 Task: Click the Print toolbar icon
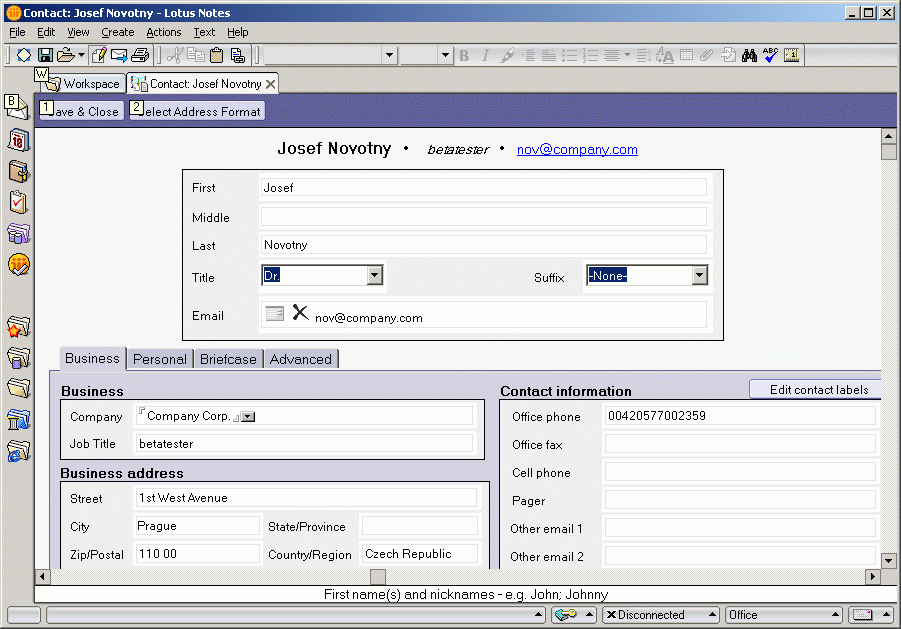coord(140,55)
